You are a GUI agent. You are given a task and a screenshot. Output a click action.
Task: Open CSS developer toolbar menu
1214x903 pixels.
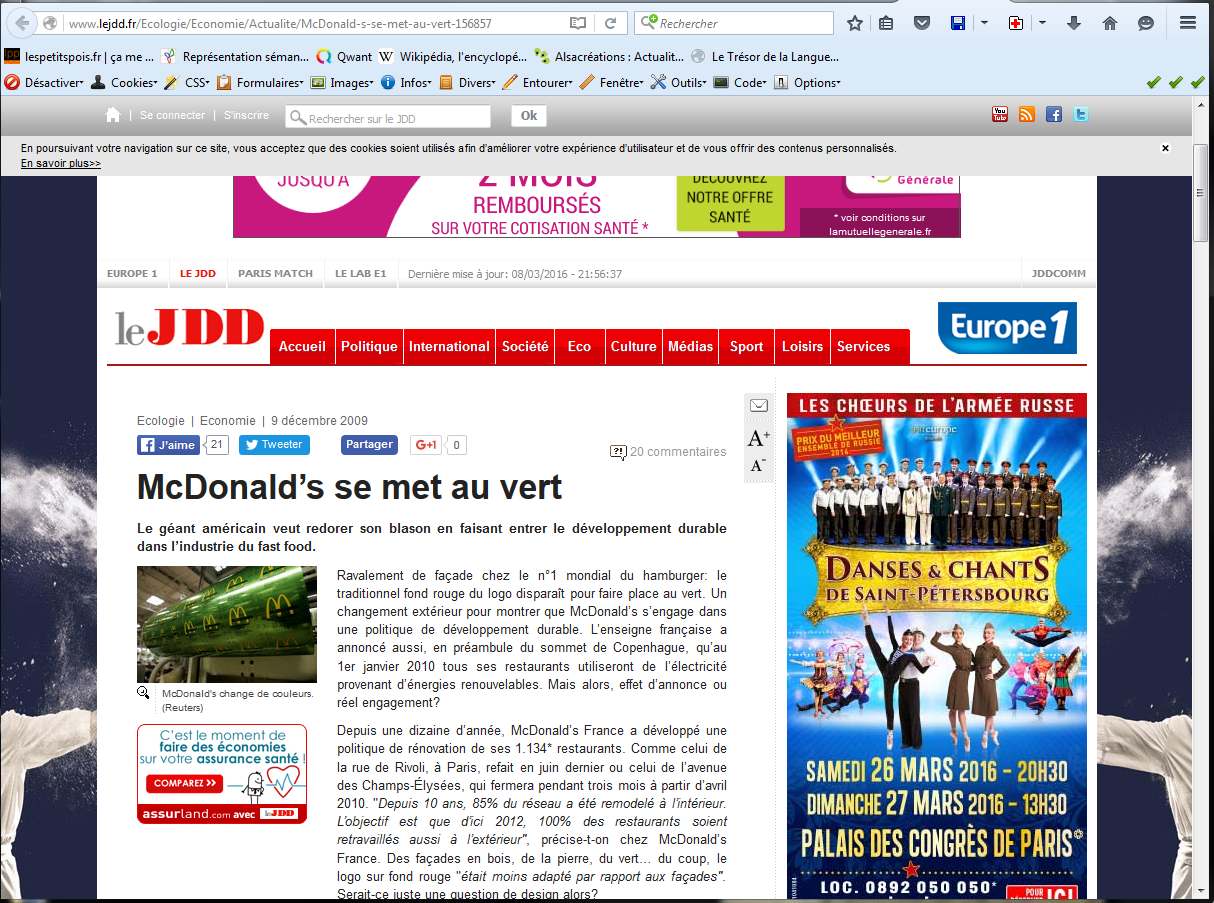(x=187, y=83)
